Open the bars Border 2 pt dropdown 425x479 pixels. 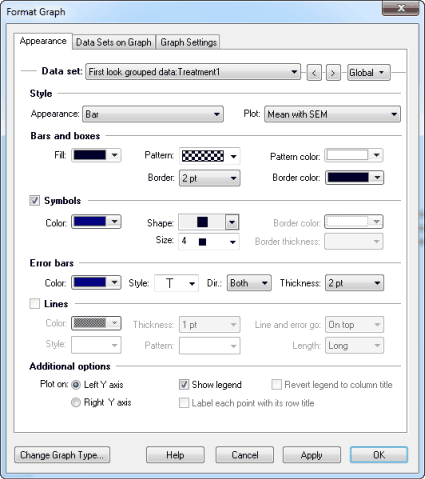tap(209, 178)
